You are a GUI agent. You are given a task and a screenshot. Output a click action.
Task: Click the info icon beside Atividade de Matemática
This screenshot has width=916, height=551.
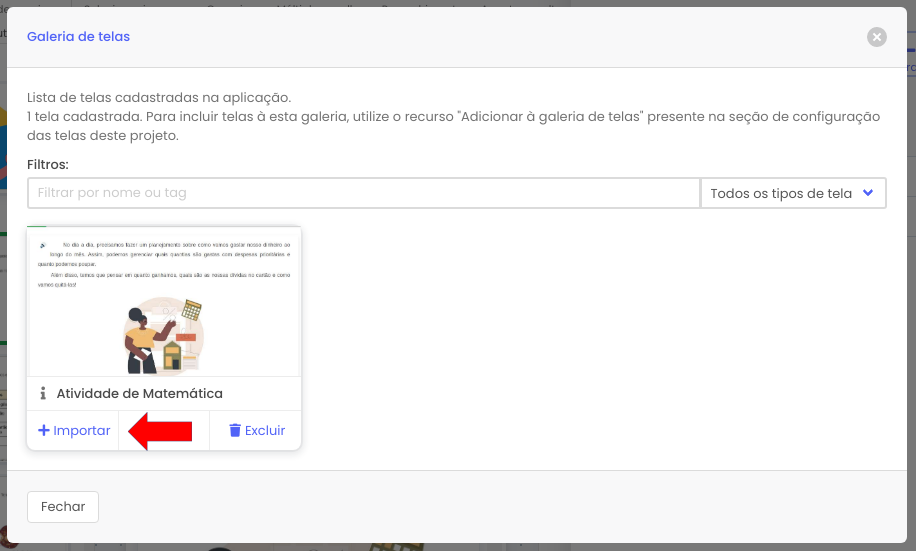pyautogui.click(x=43, y=394)
